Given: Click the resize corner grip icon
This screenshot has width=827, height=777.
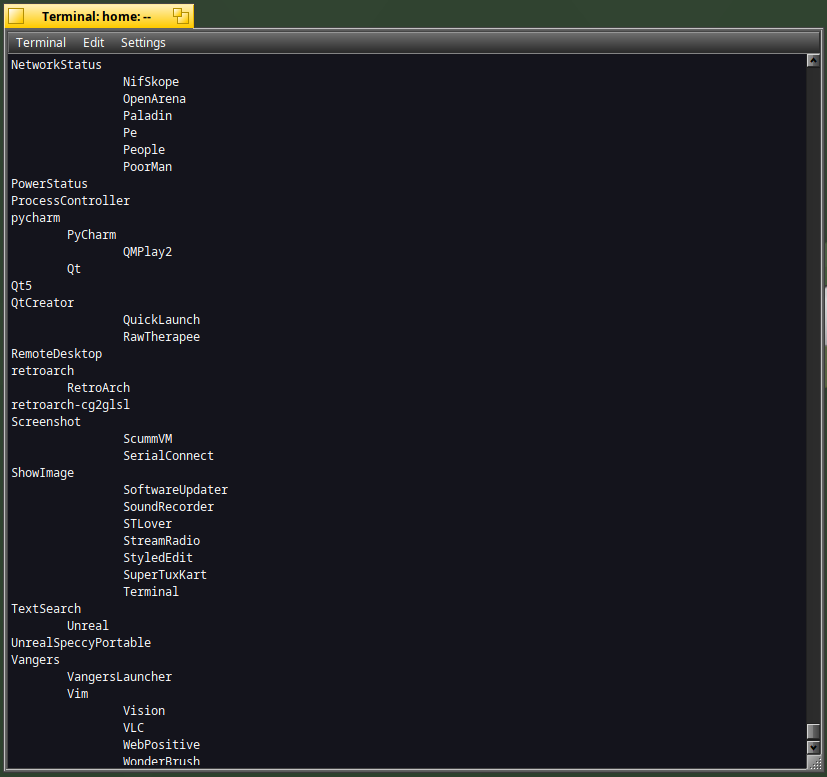Looking at the screenshot, I should [x=814, y=762].
